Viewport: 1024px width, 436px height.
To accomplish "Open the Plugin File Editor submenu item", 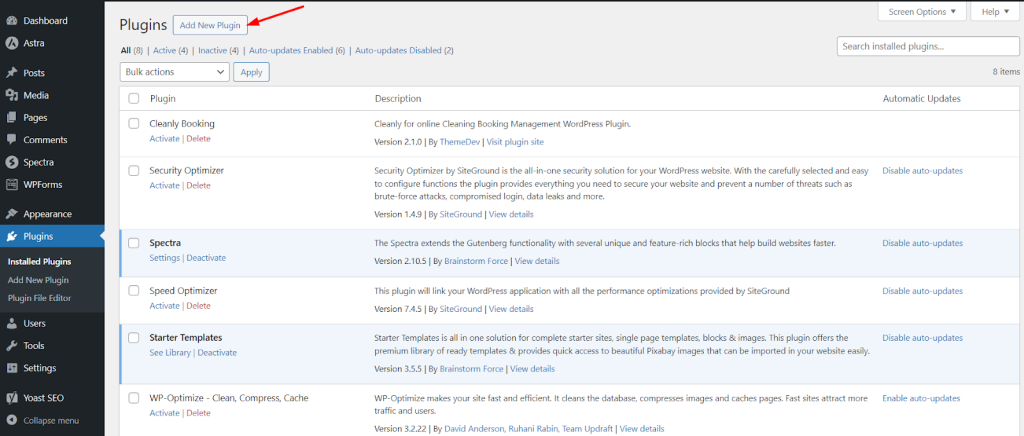I will (x=40, y=298).
